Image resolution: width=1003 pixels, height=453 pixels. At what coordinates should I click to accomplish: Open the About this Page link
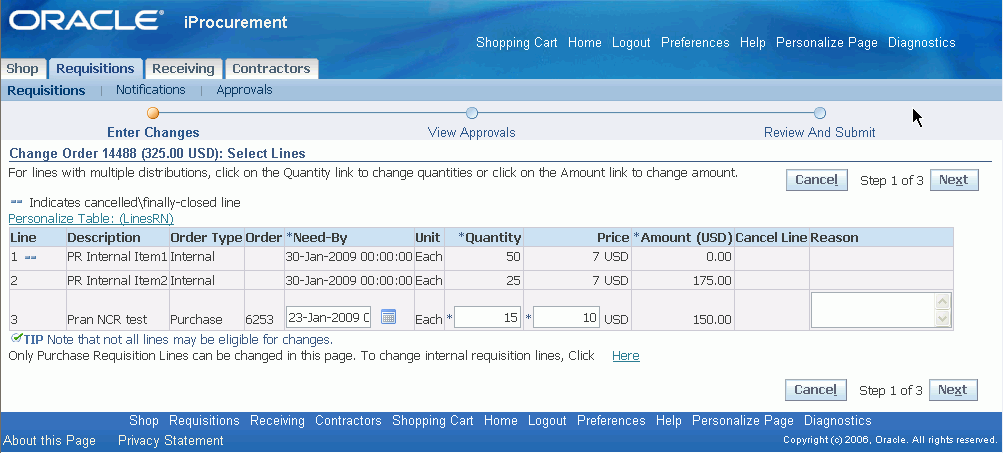49,440
